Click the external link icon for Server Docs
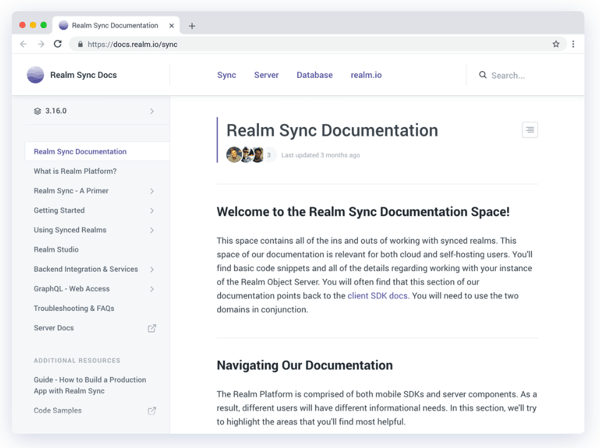 click(152, 328)
